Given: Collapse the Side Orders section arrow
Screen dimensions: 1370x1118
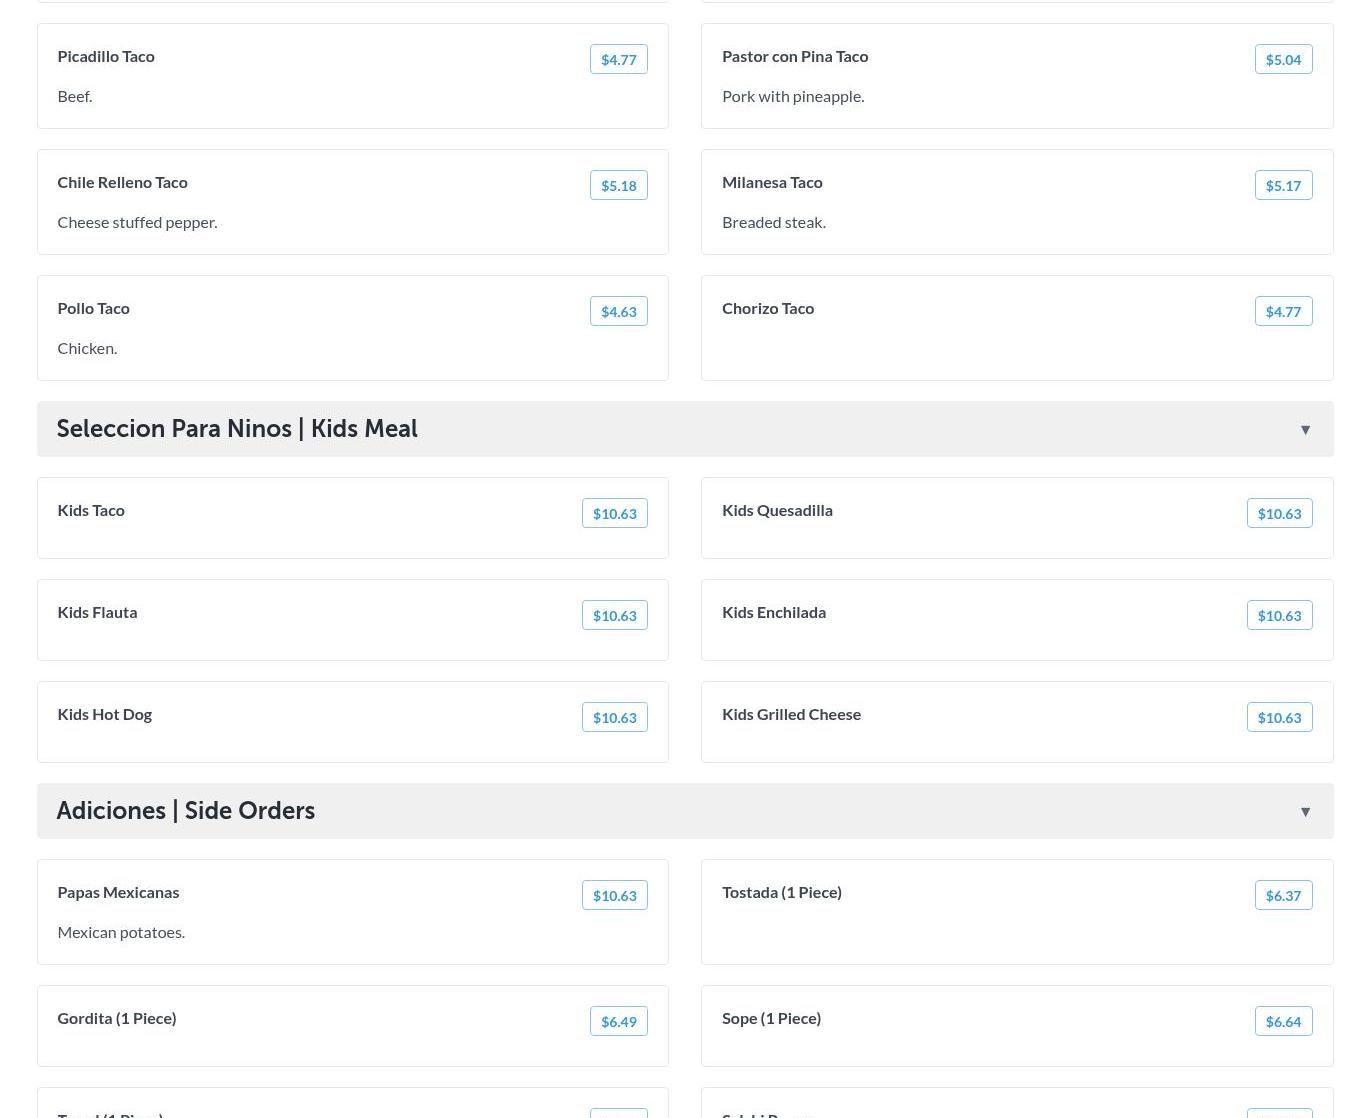Looking at the screenshot, I should (x=1305, y=812).
